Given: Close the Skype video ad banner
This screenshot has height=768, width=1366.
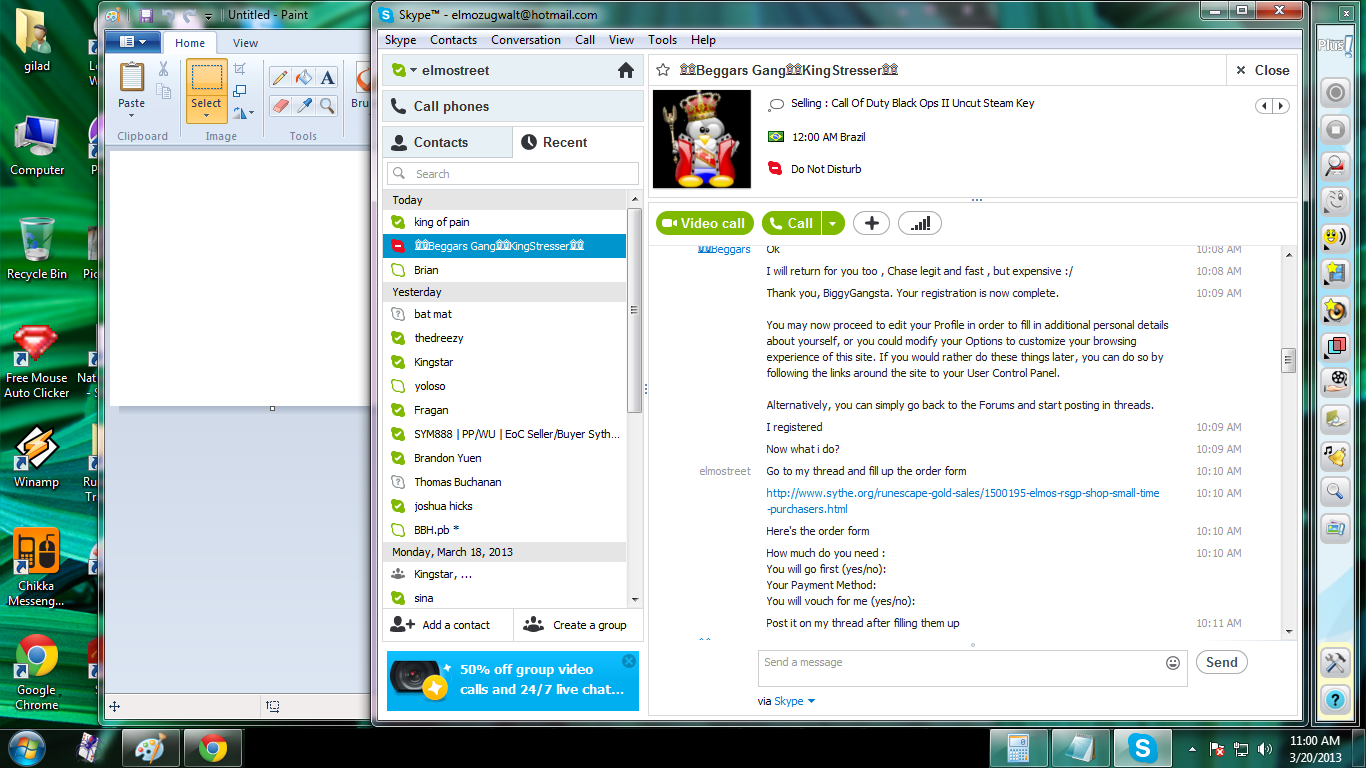Looking at the screenshot, I should [x=628, y=661].
